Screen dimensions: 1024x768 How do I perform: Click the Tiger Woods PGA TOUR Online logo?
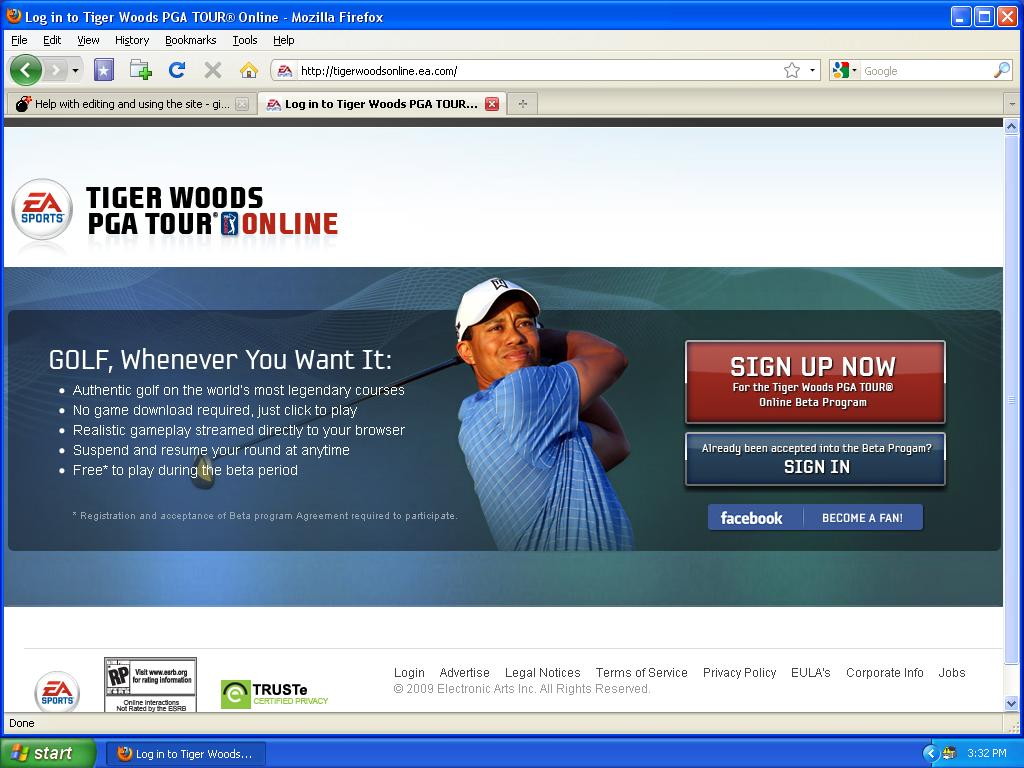212,210
